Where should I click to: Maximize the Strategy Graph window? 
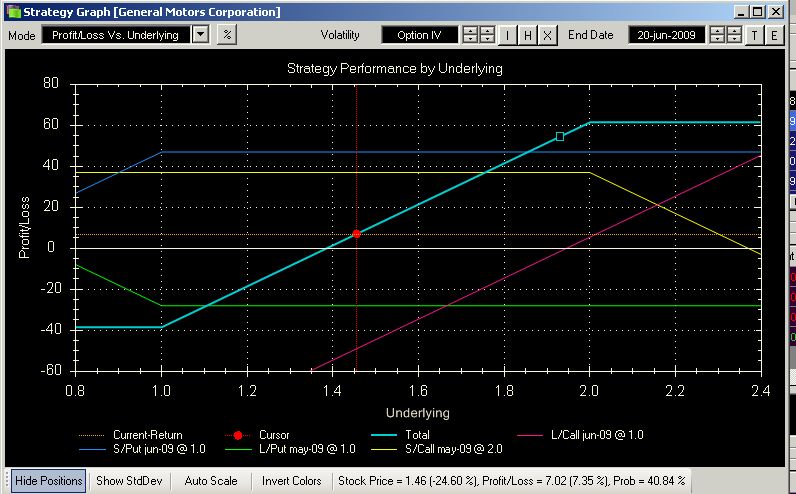(757, 12)
